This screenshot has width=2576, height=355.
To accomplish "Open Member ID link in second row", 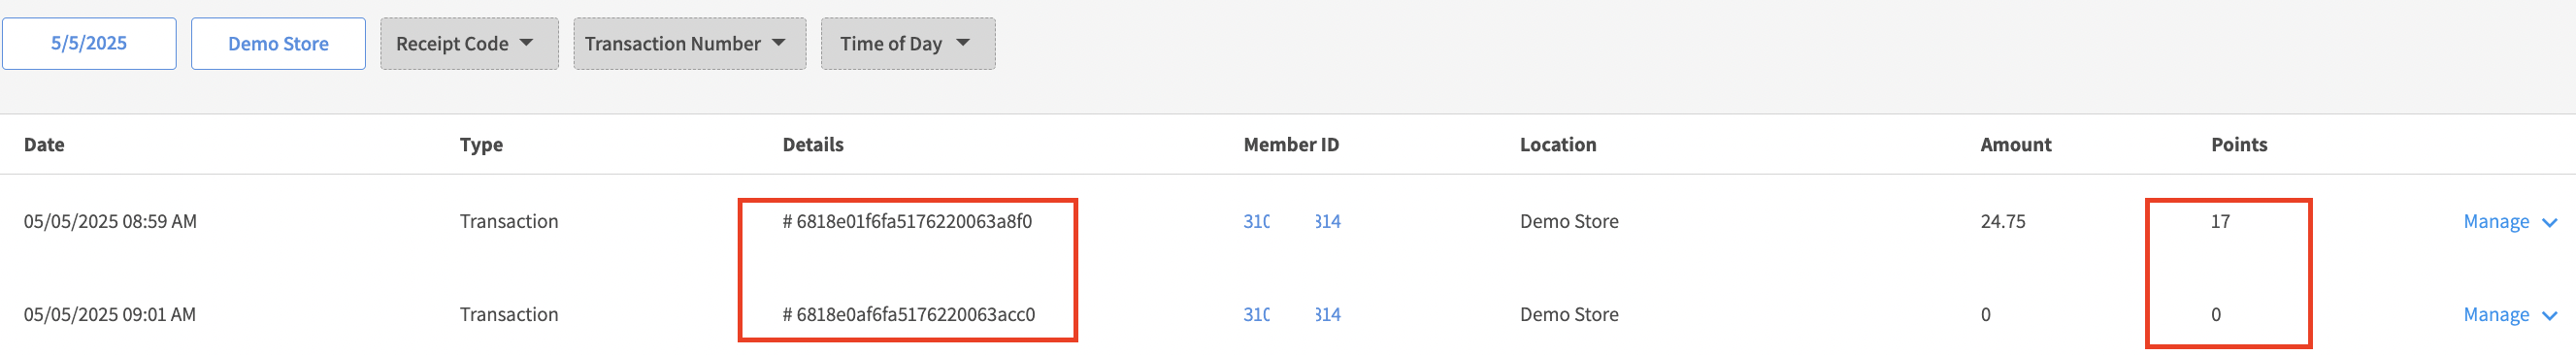I will click(1292, 315).
